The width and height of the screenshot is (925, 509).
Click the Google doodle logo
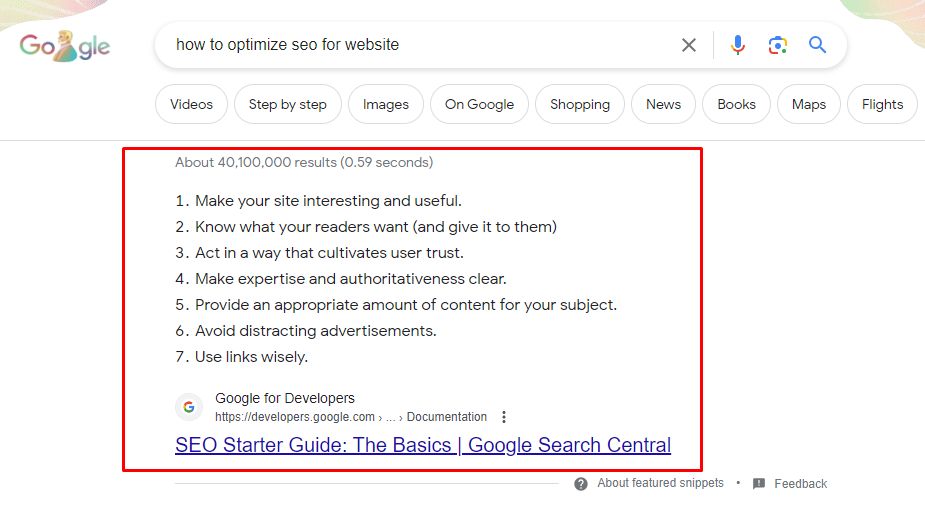65,45
